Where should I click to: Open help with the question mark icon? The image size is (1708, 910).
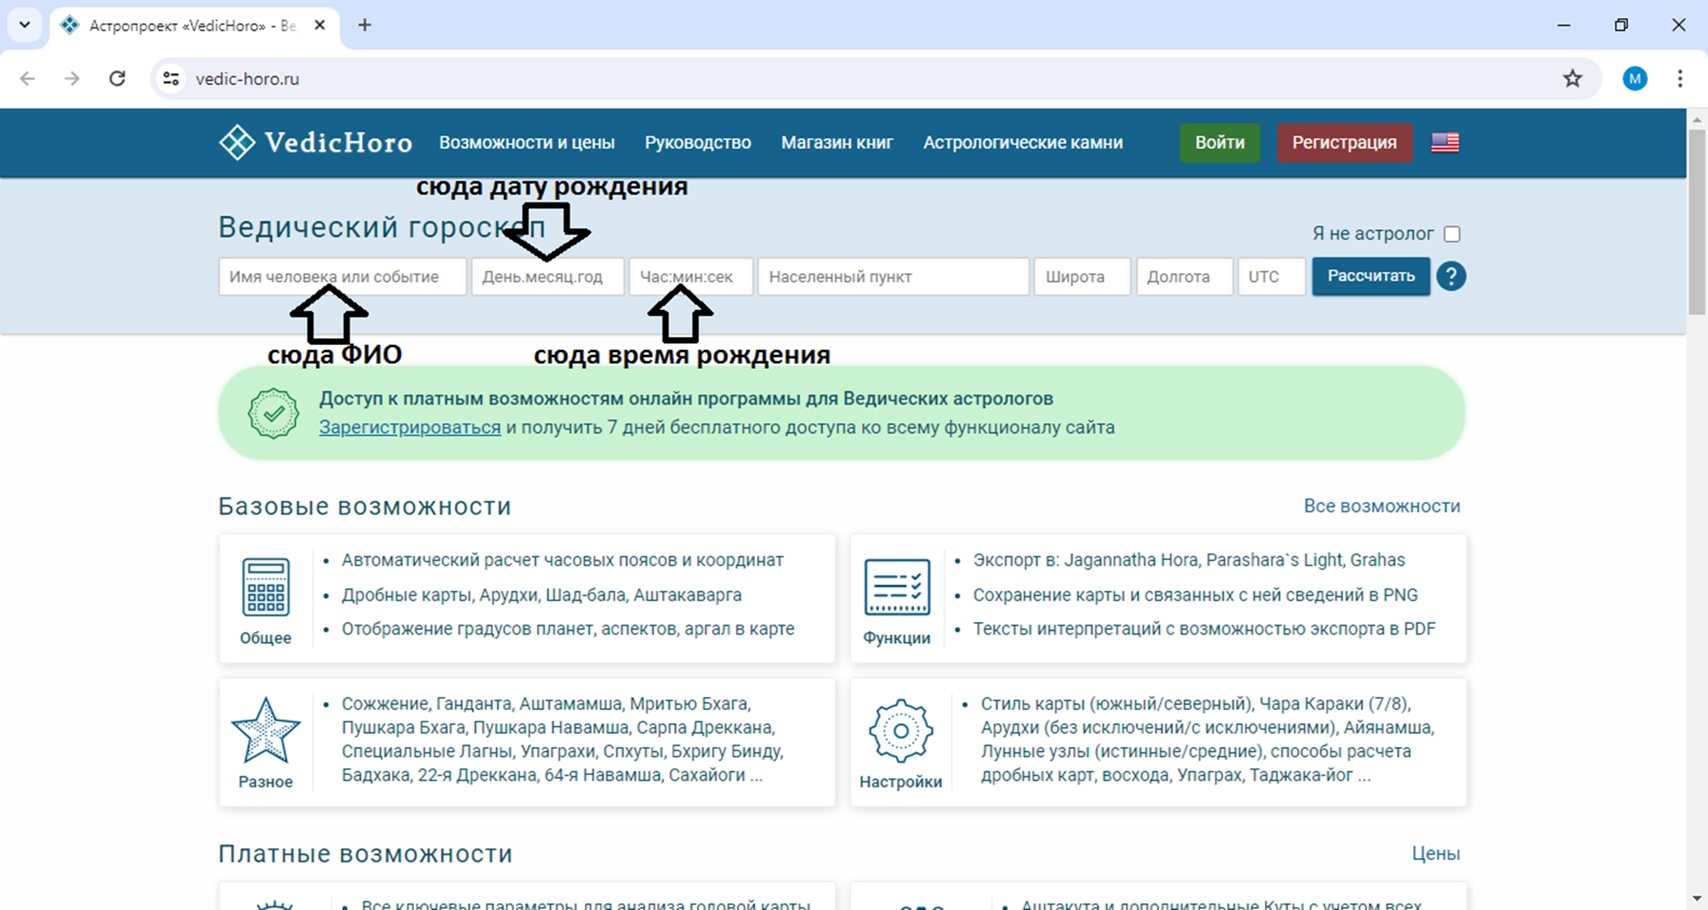pyautogui.click(x=1451, y=276)
